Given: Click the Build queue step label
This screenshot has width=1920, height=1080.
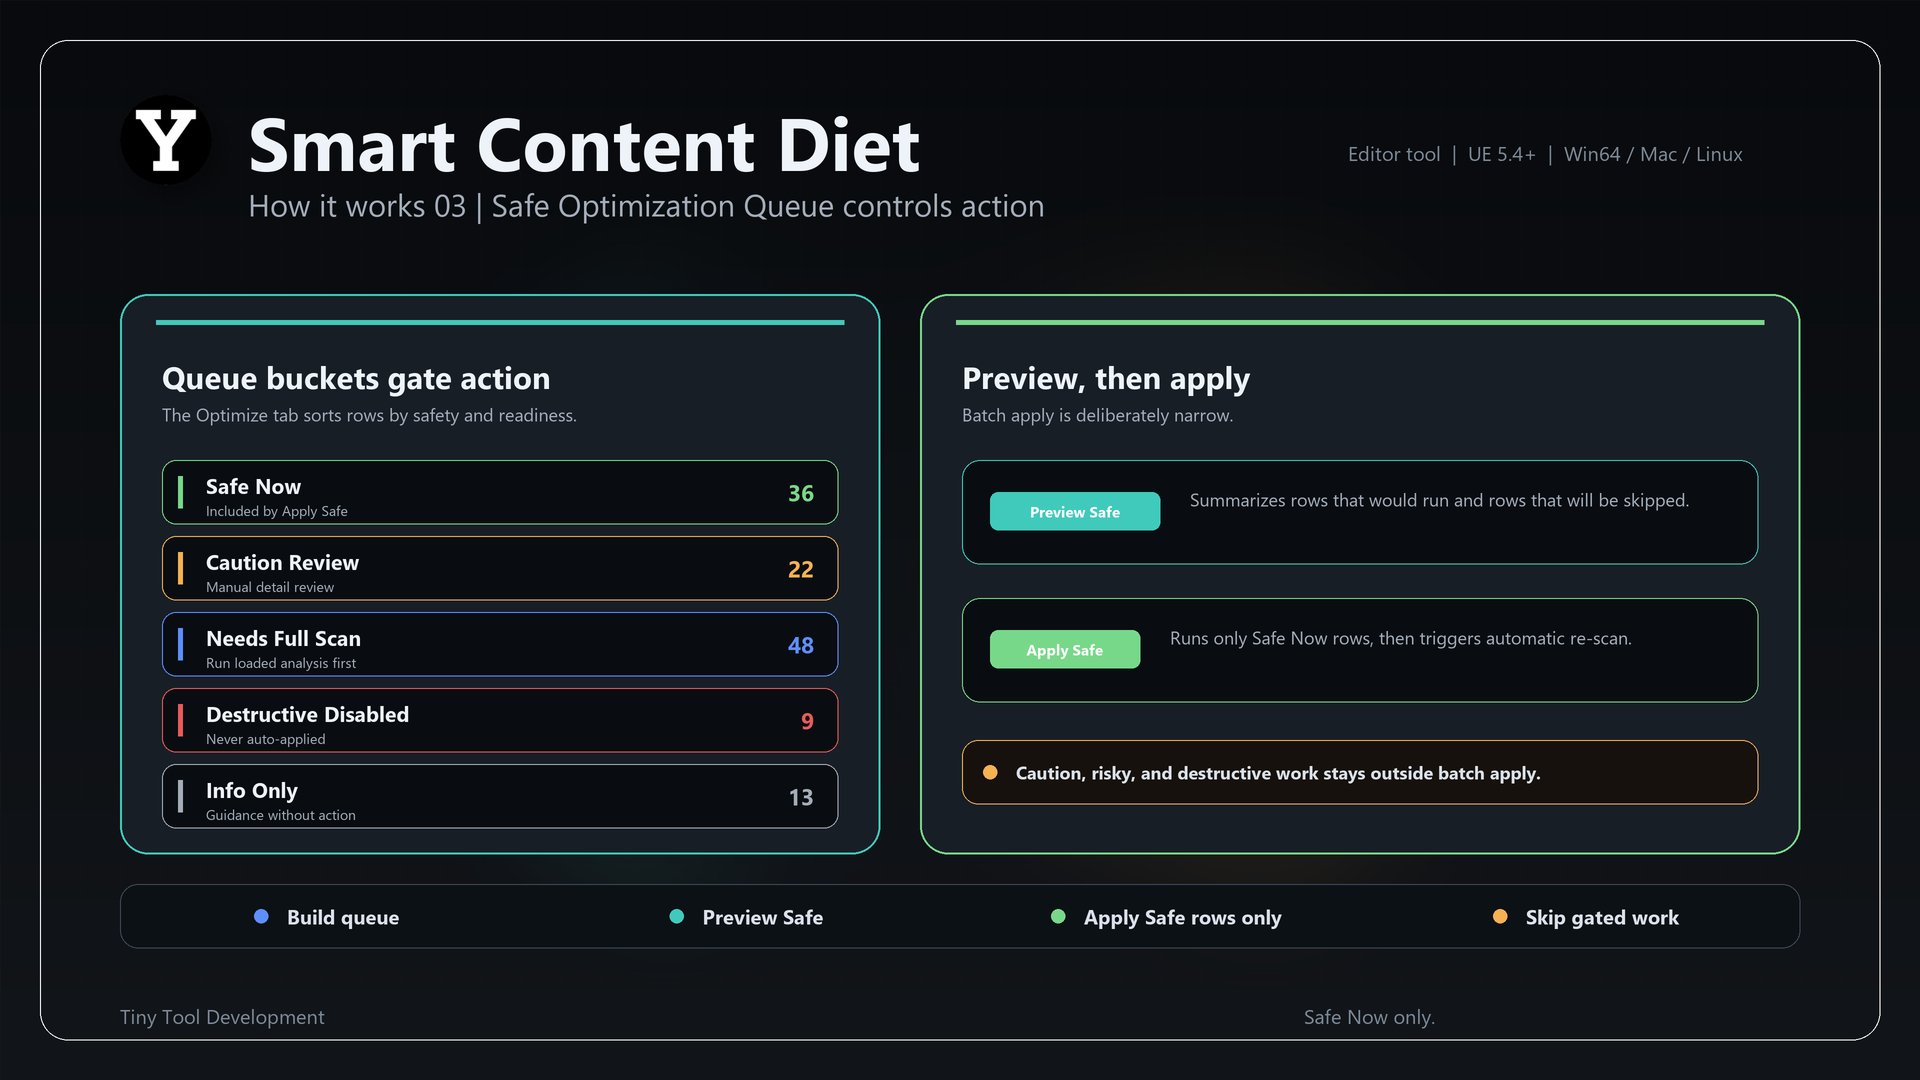Looking at the screenshot, I should point(343,917).
